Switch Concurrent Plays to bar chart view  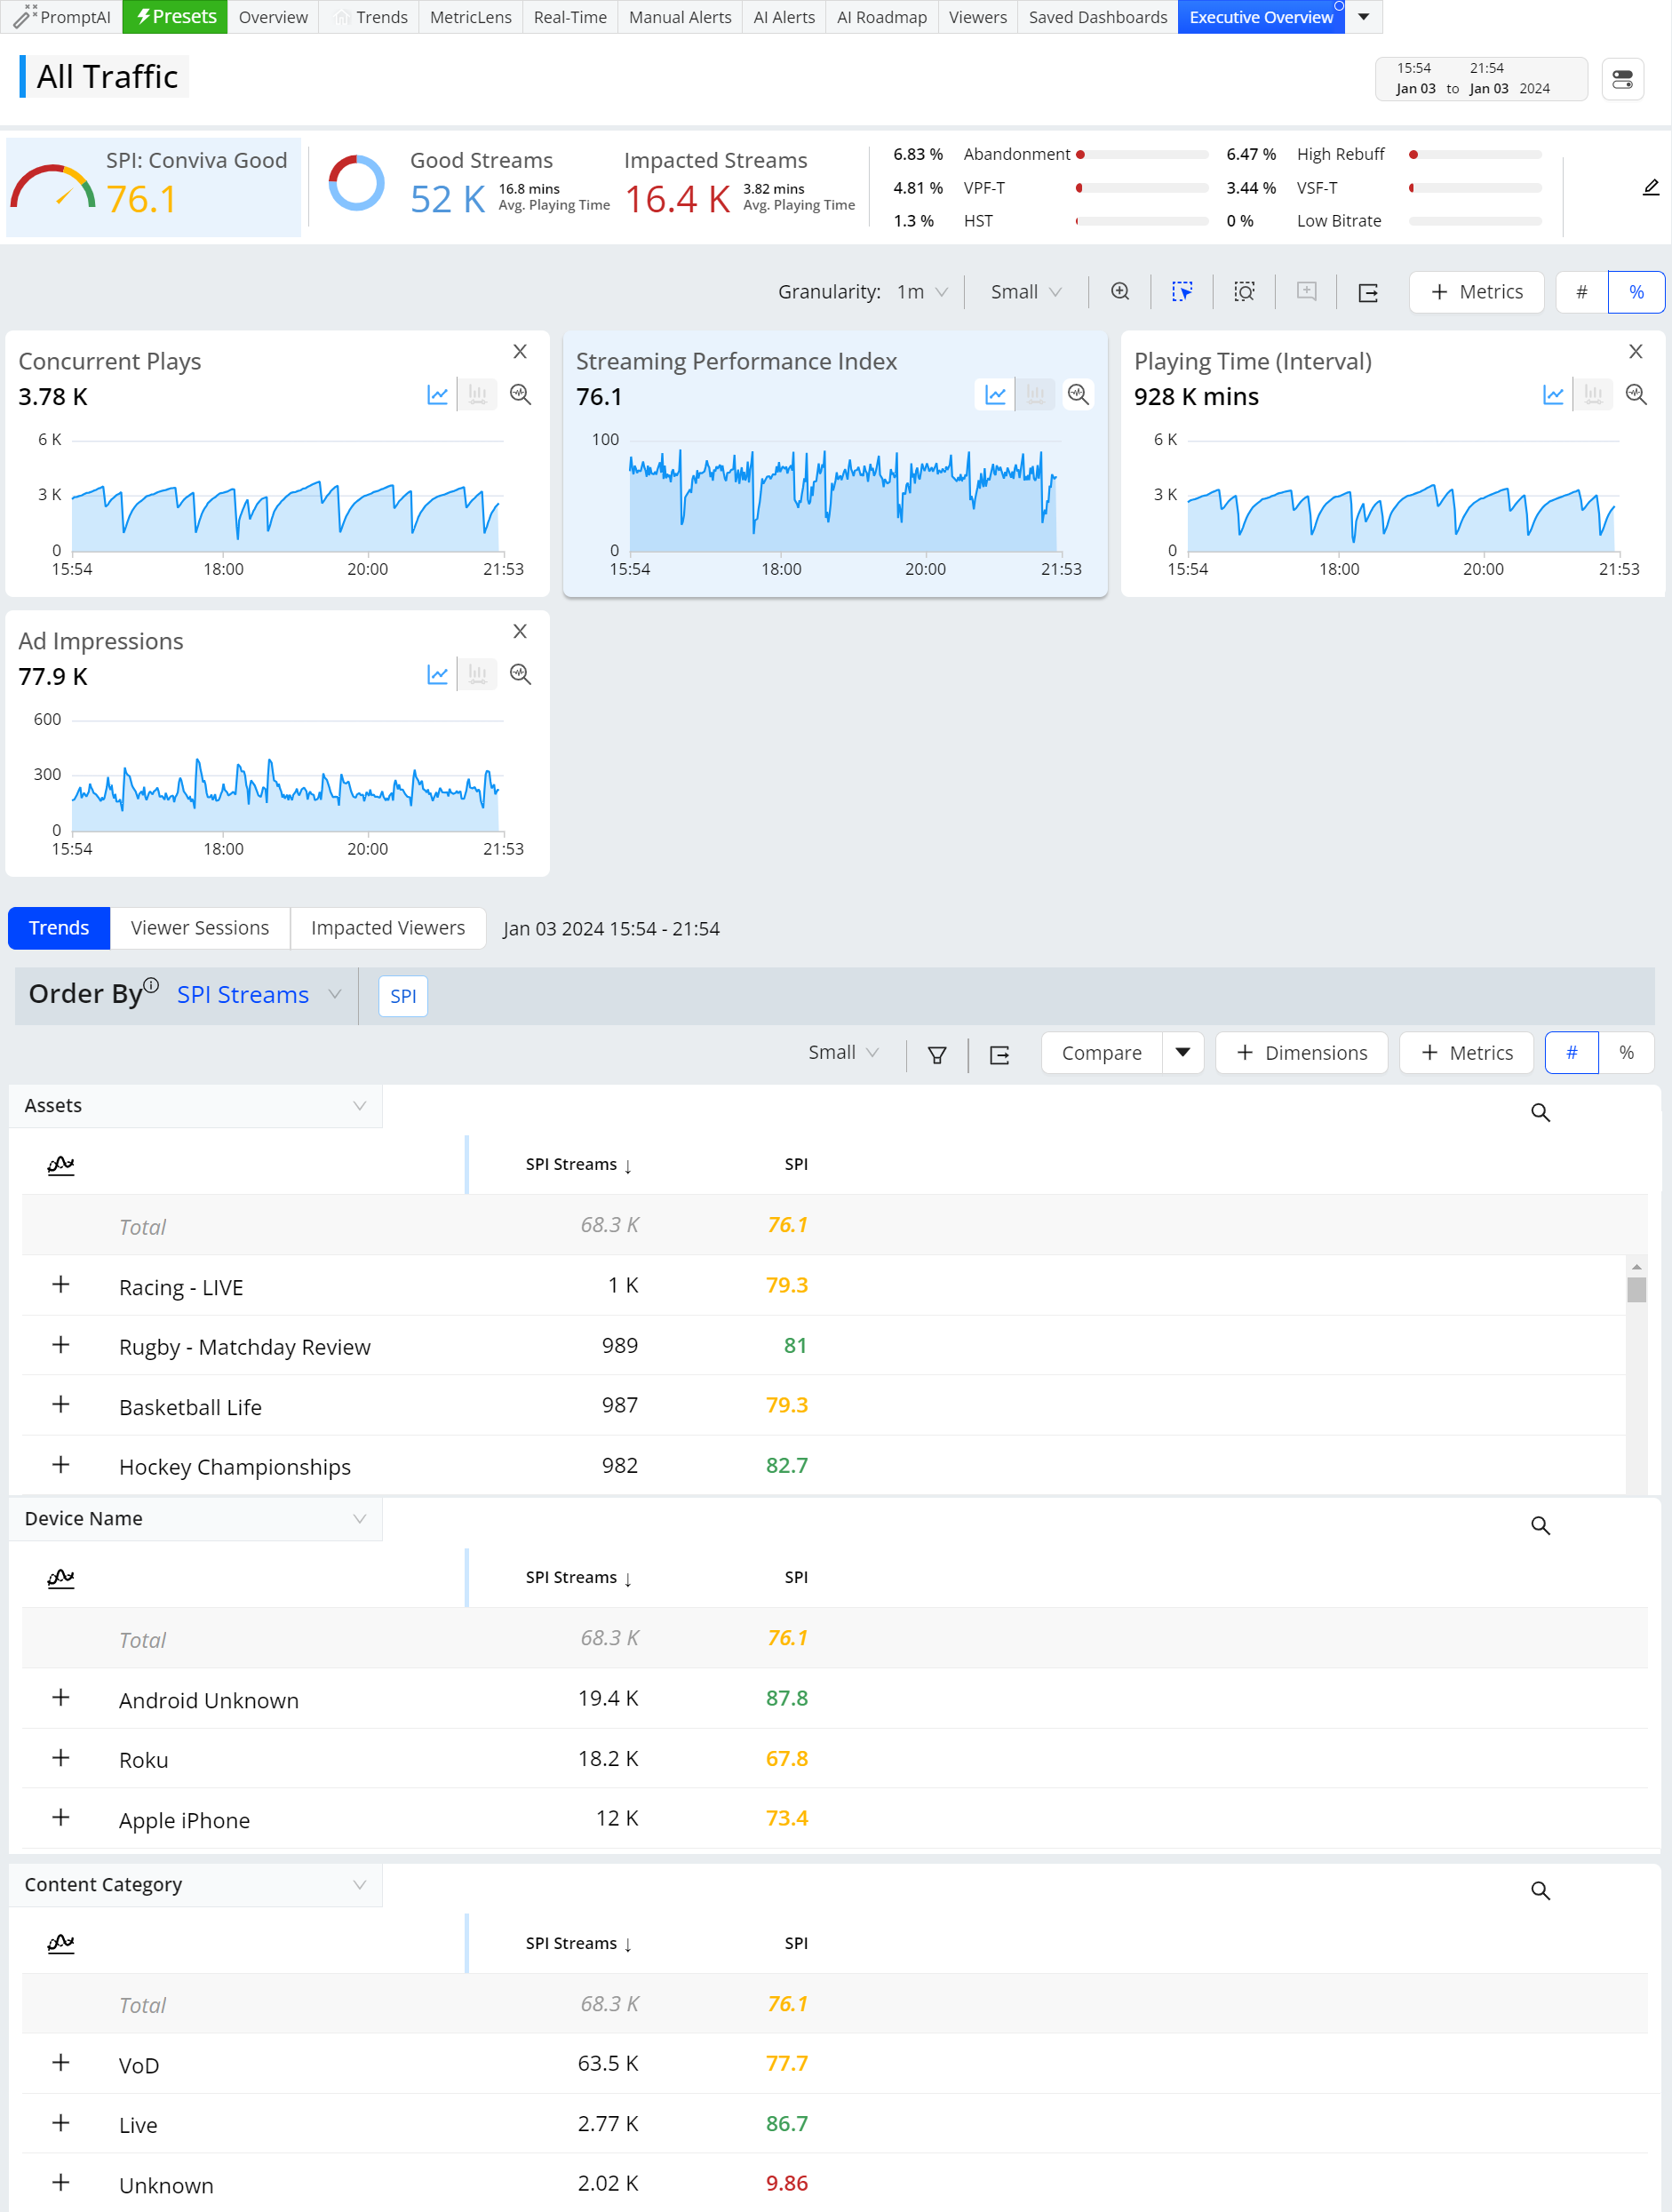pos(478,394)
